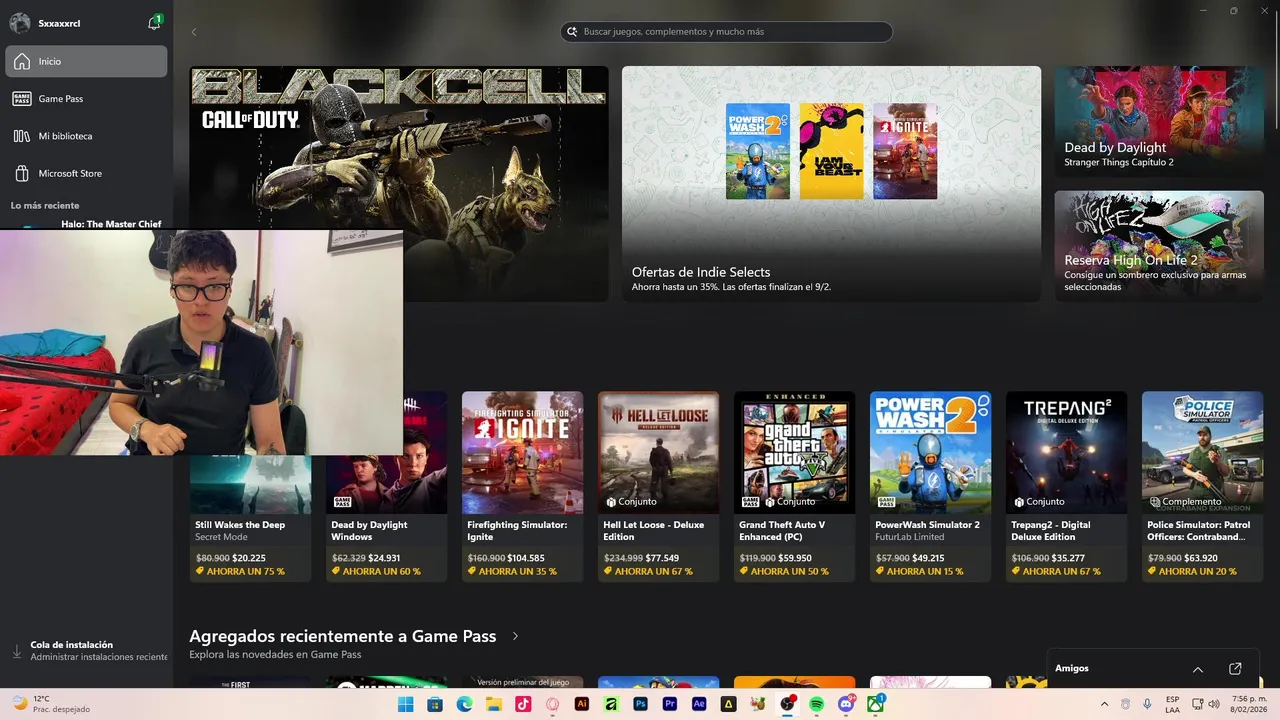Click Ignite cover in Indie Selects banner
The height and width of the screenshot is (720, 1280).
click(x=905, y=151)
